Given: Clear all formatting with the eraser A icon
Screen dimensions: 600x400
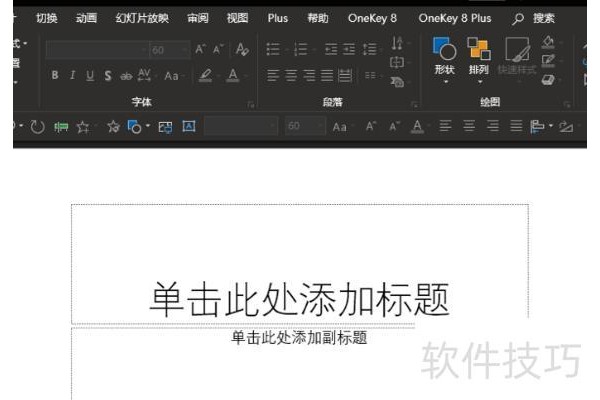Looking at the screenshot, I should tap(242, 49).
